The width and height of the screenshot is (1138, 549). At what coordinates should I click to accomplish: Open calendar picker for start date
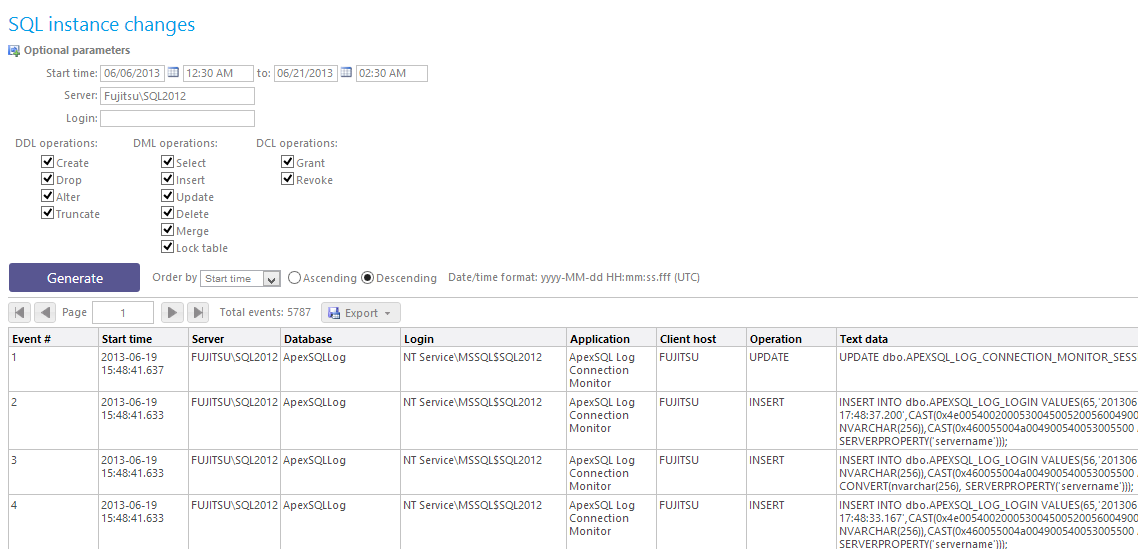click(x=173, y=73)
